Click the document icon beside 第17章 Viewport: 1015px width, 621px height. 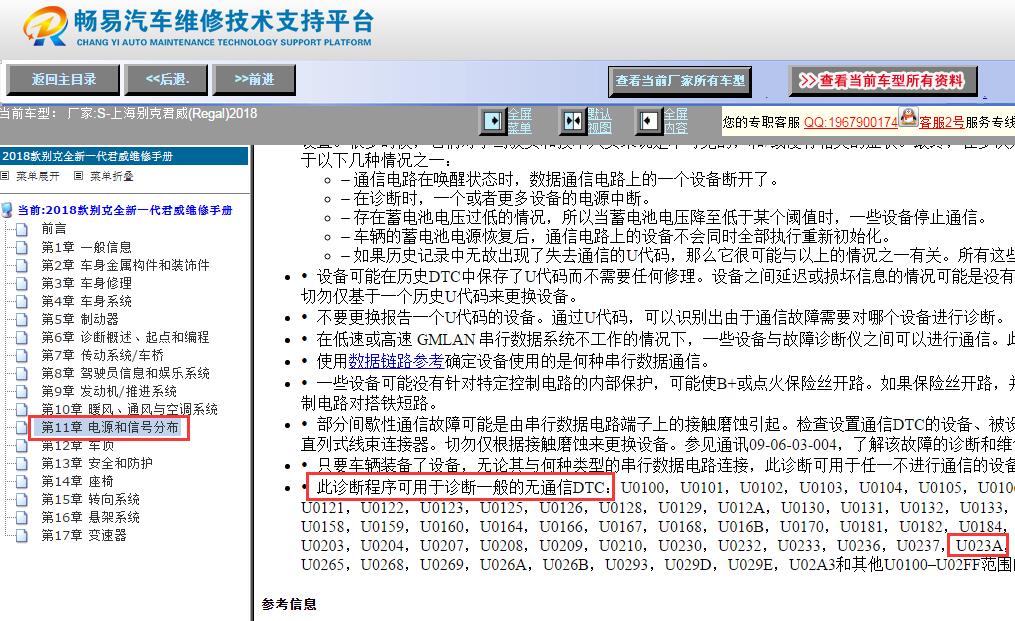pyautogui.click(x=22, y=536)
